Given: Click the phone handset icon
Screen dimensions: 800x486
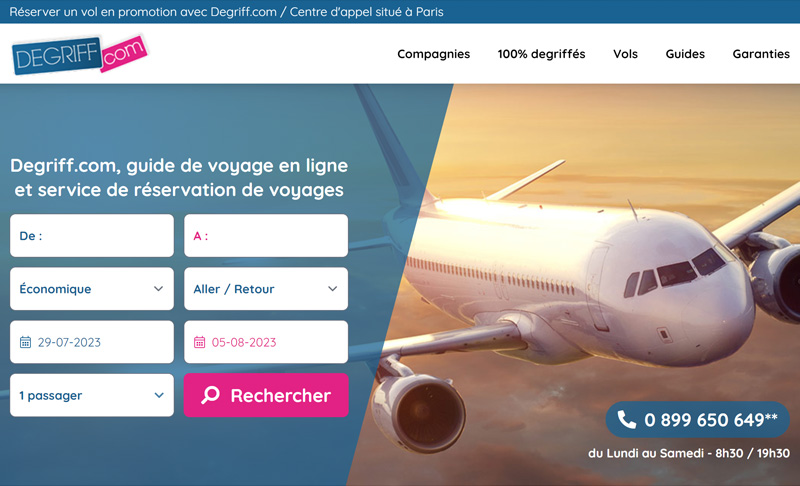Looking at the screenshot, I should pyautogui.click(x=627, y=420).
